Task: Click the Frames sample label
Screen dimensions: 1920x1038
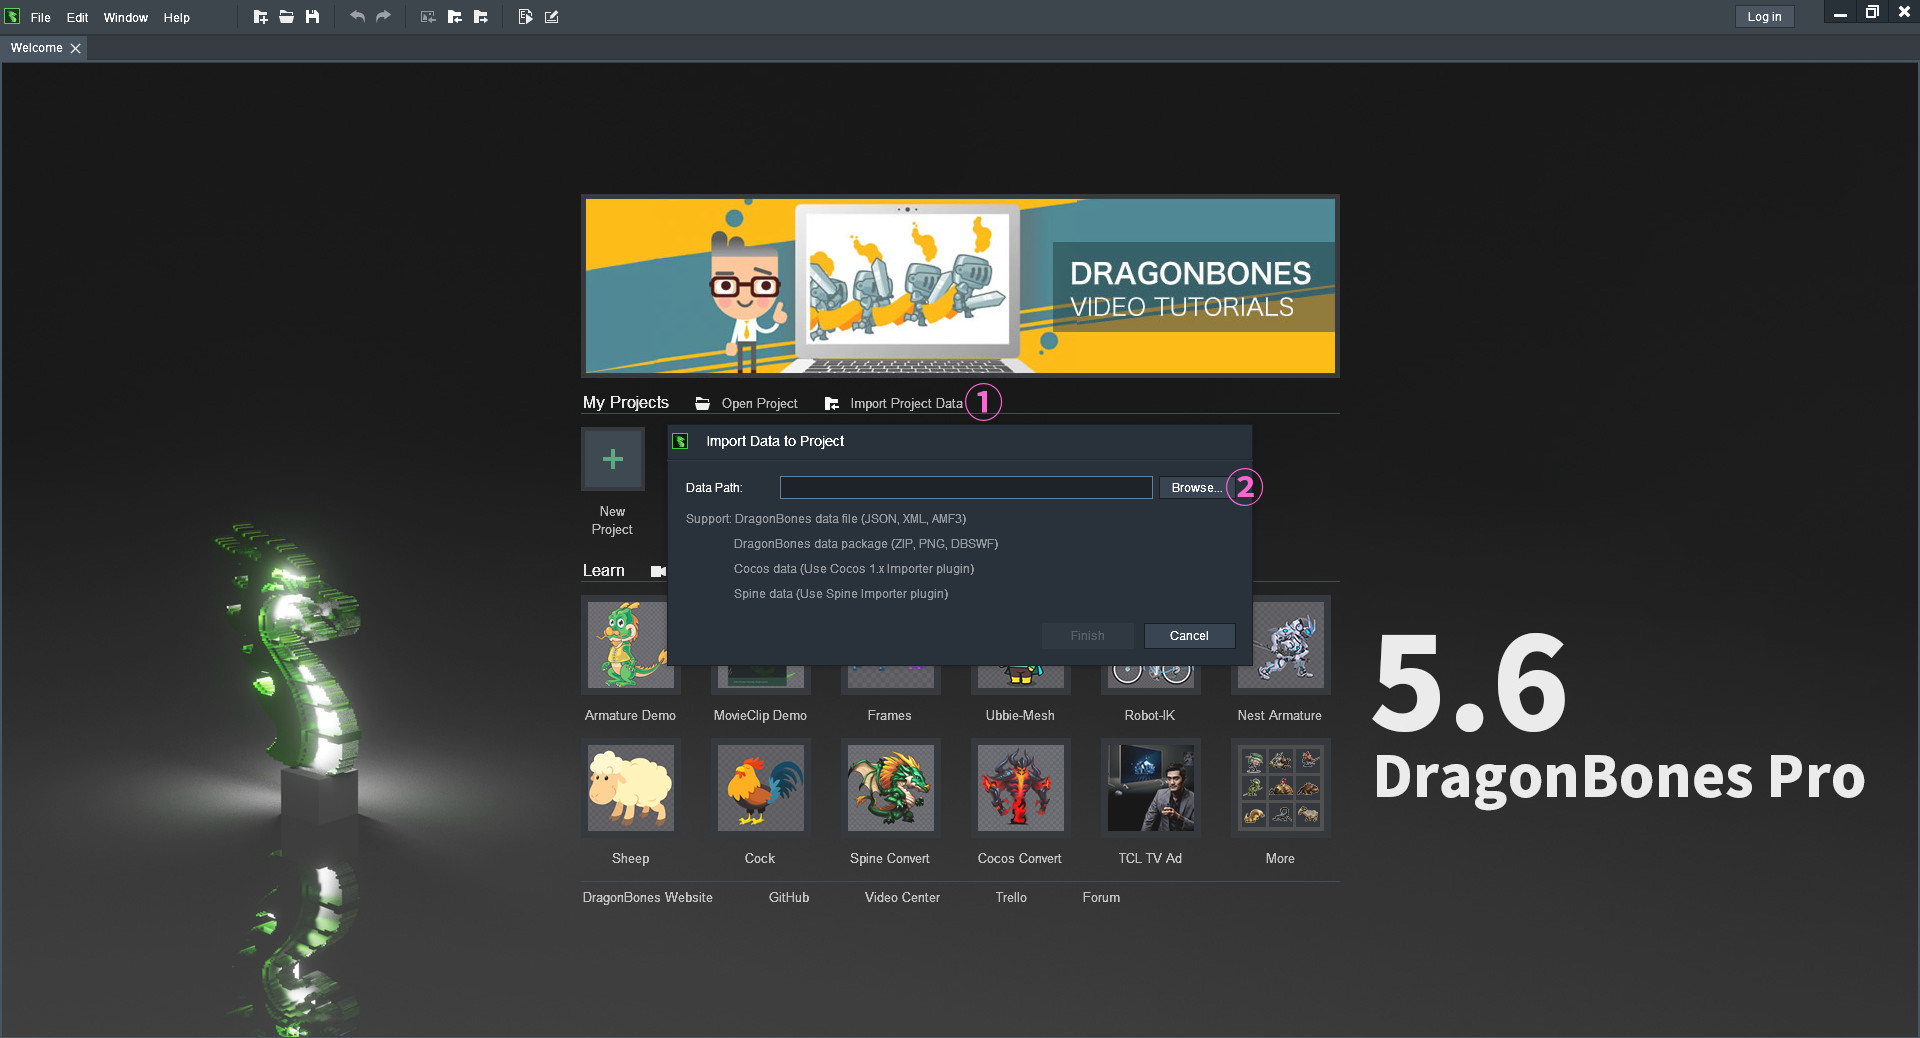Action: [x=890, y=716]
